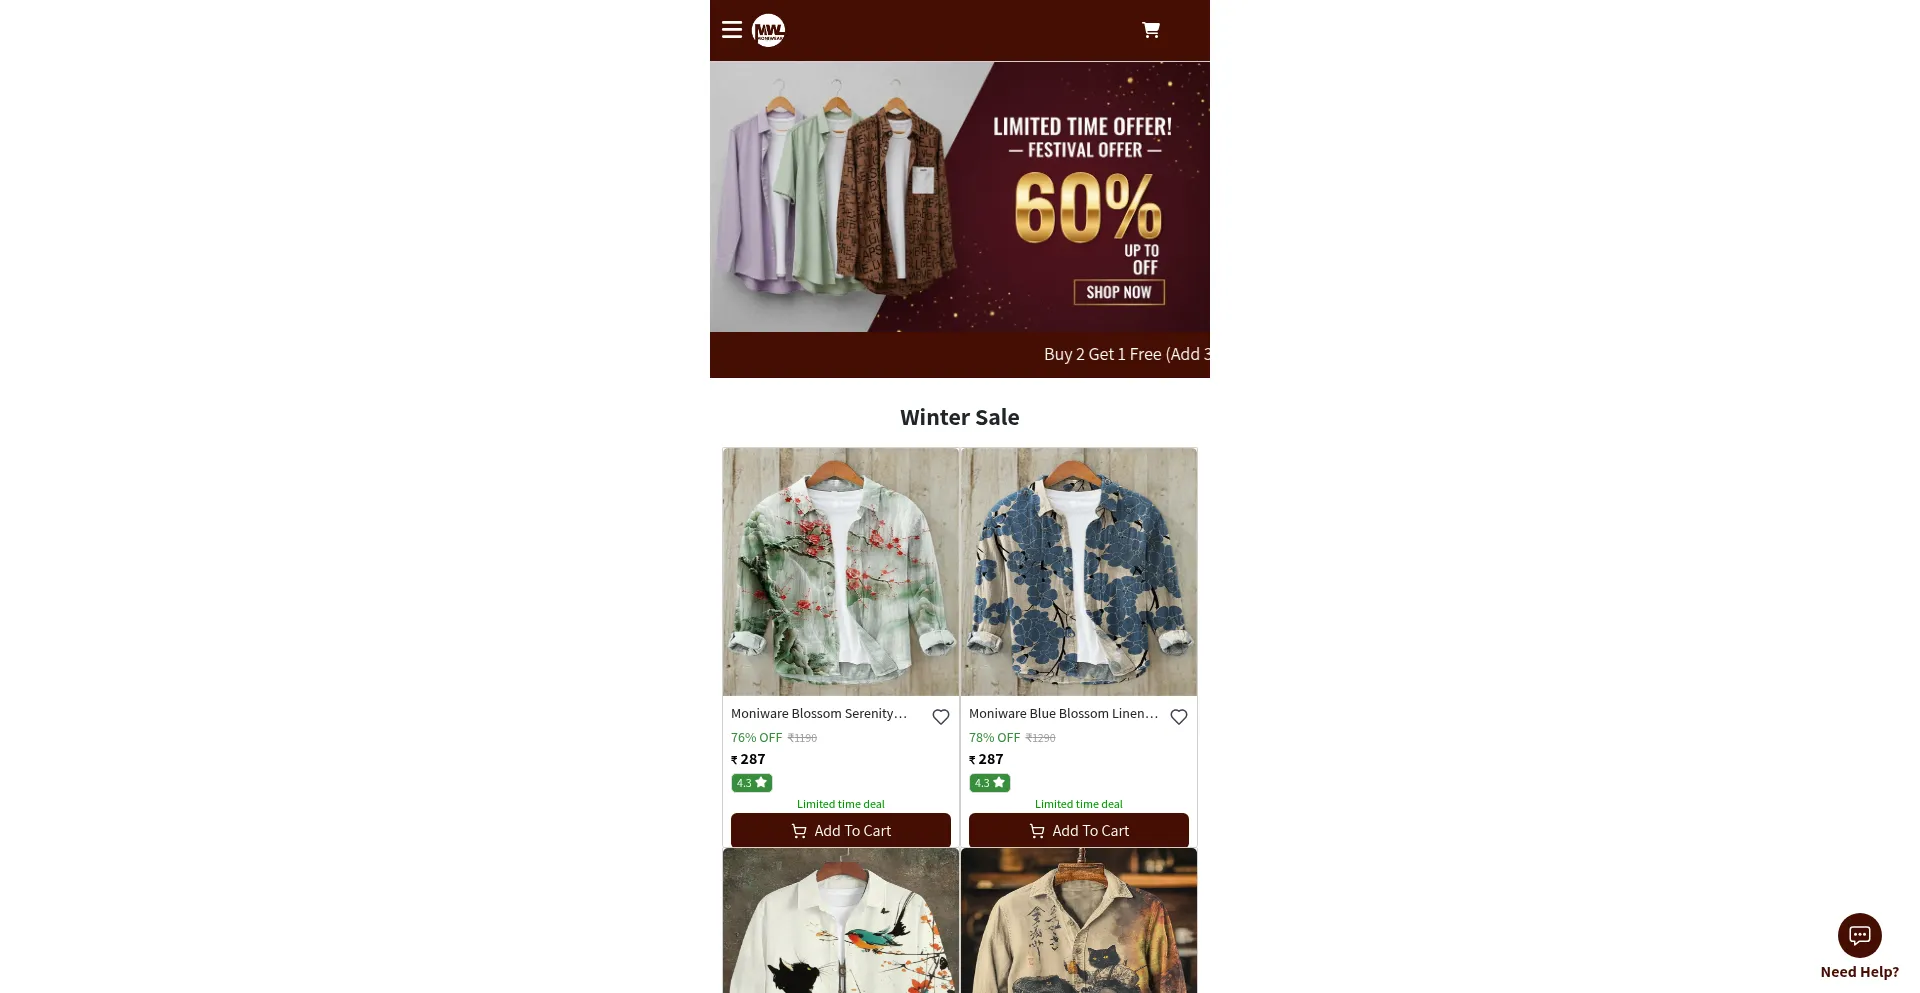Click the 4.3 star rating badge, first product
This screenshot has width=1920, height=993.
751,783
